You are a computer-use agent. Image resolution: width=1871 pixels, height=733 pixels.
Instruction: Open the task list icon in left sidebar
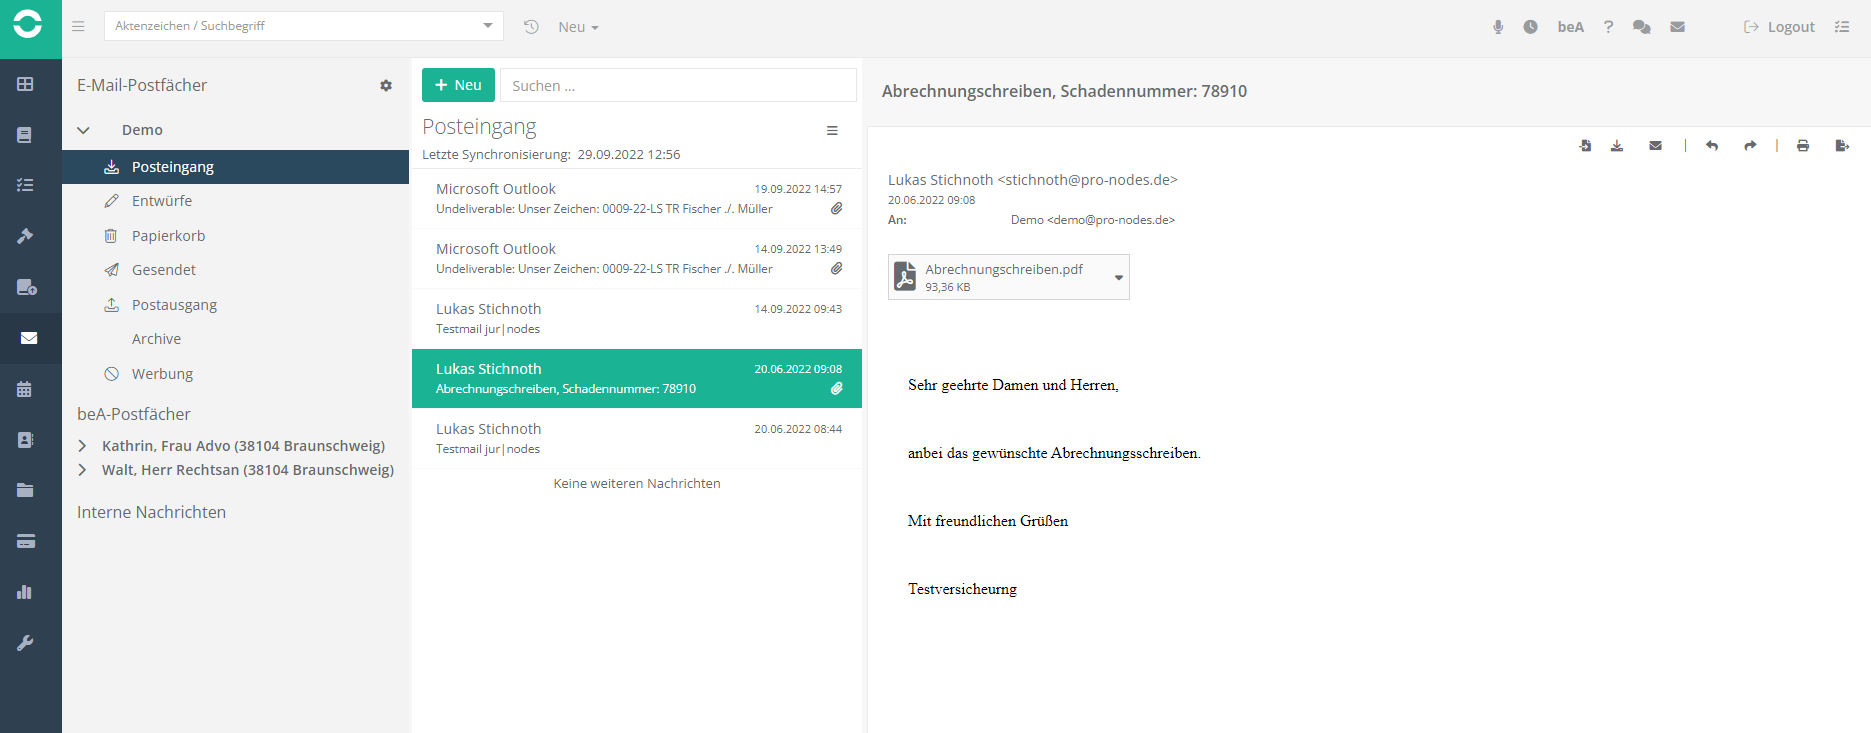(x=25, y=185)
